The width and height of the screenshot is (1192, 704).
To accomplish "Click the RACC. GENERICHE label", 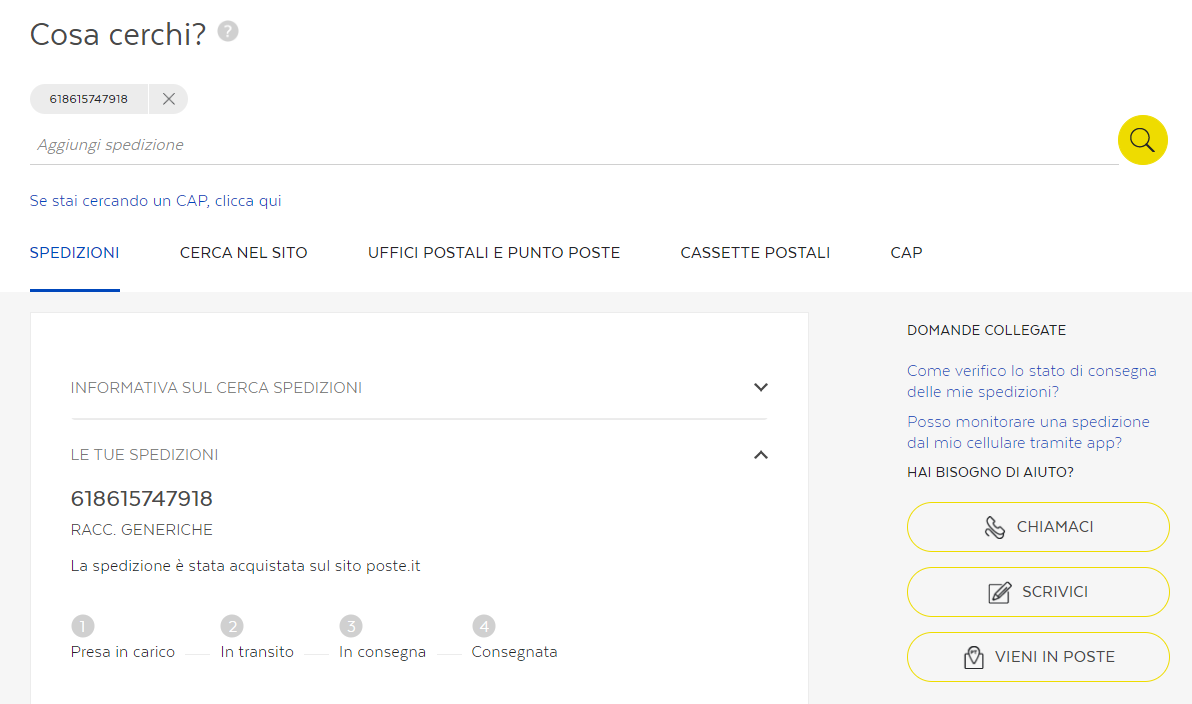I will pyautogui.click(x=141, y=530).
